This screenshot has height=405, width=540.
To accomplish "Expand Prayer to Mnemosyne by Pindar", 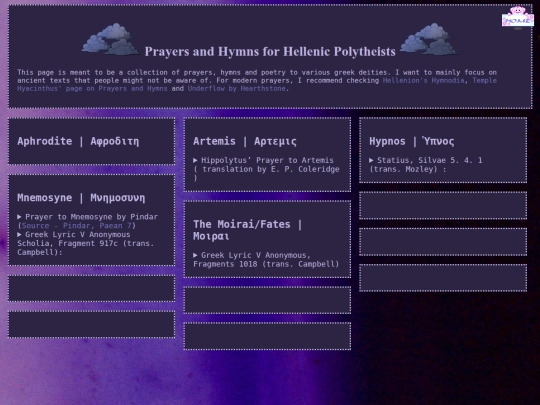I will click(87, 217).
